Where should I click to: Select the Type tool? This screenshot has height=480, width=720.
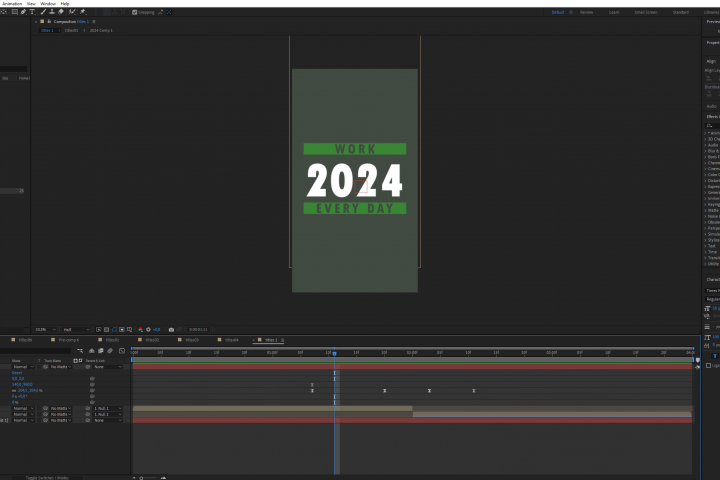click(x=32, y=12)
